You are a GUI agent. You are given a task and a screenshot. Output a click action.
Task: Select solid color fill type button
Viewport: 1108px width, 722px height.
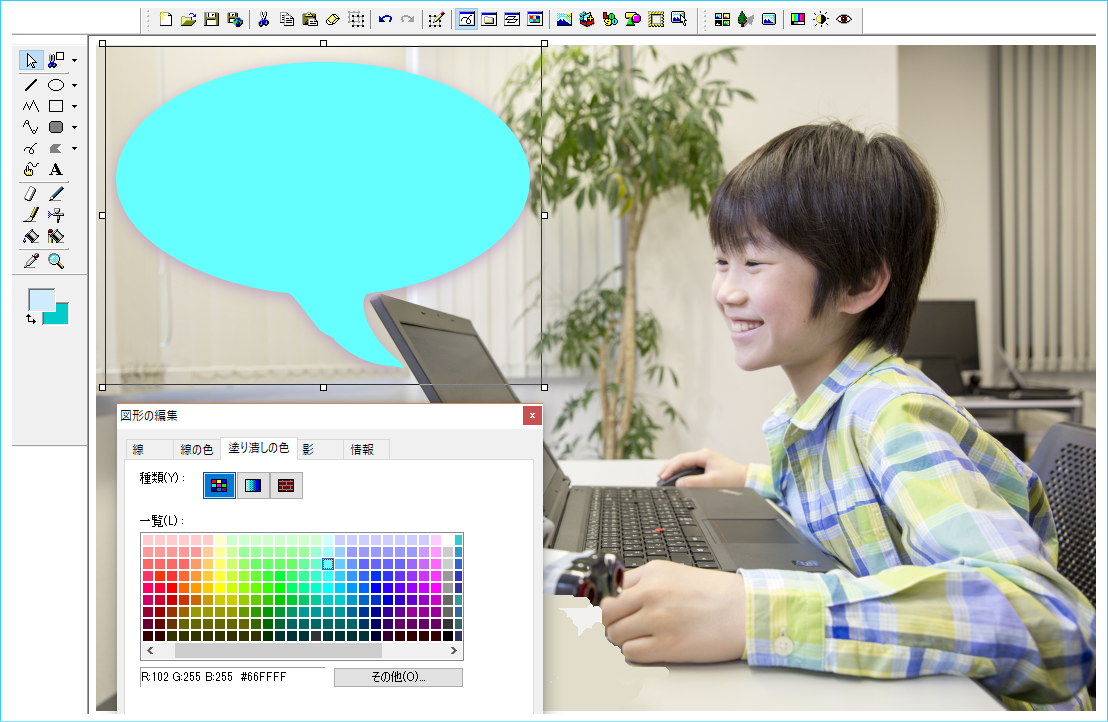click(x=219, y=485)
